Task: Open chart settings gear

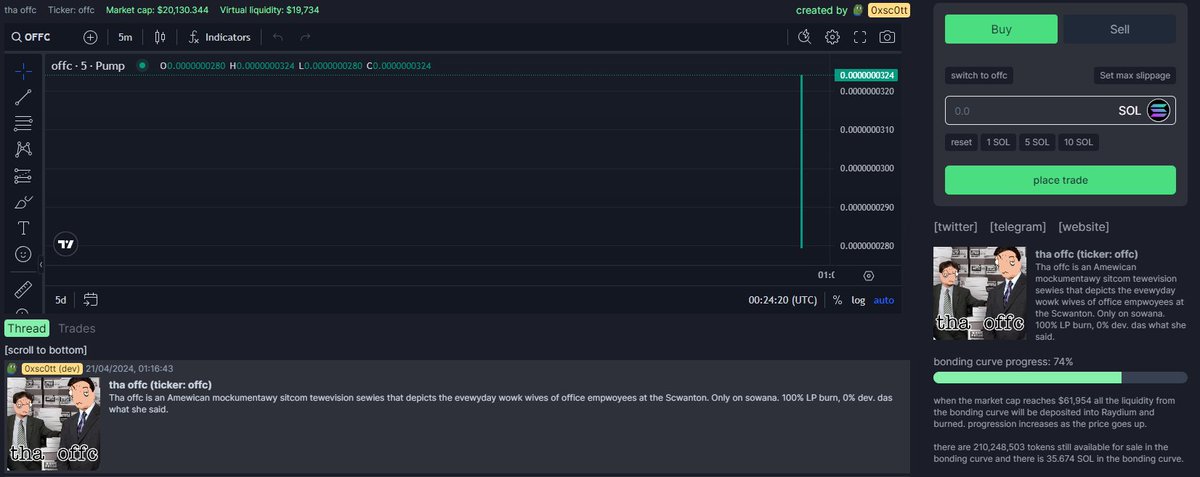Action: click(x=832, y=37)
